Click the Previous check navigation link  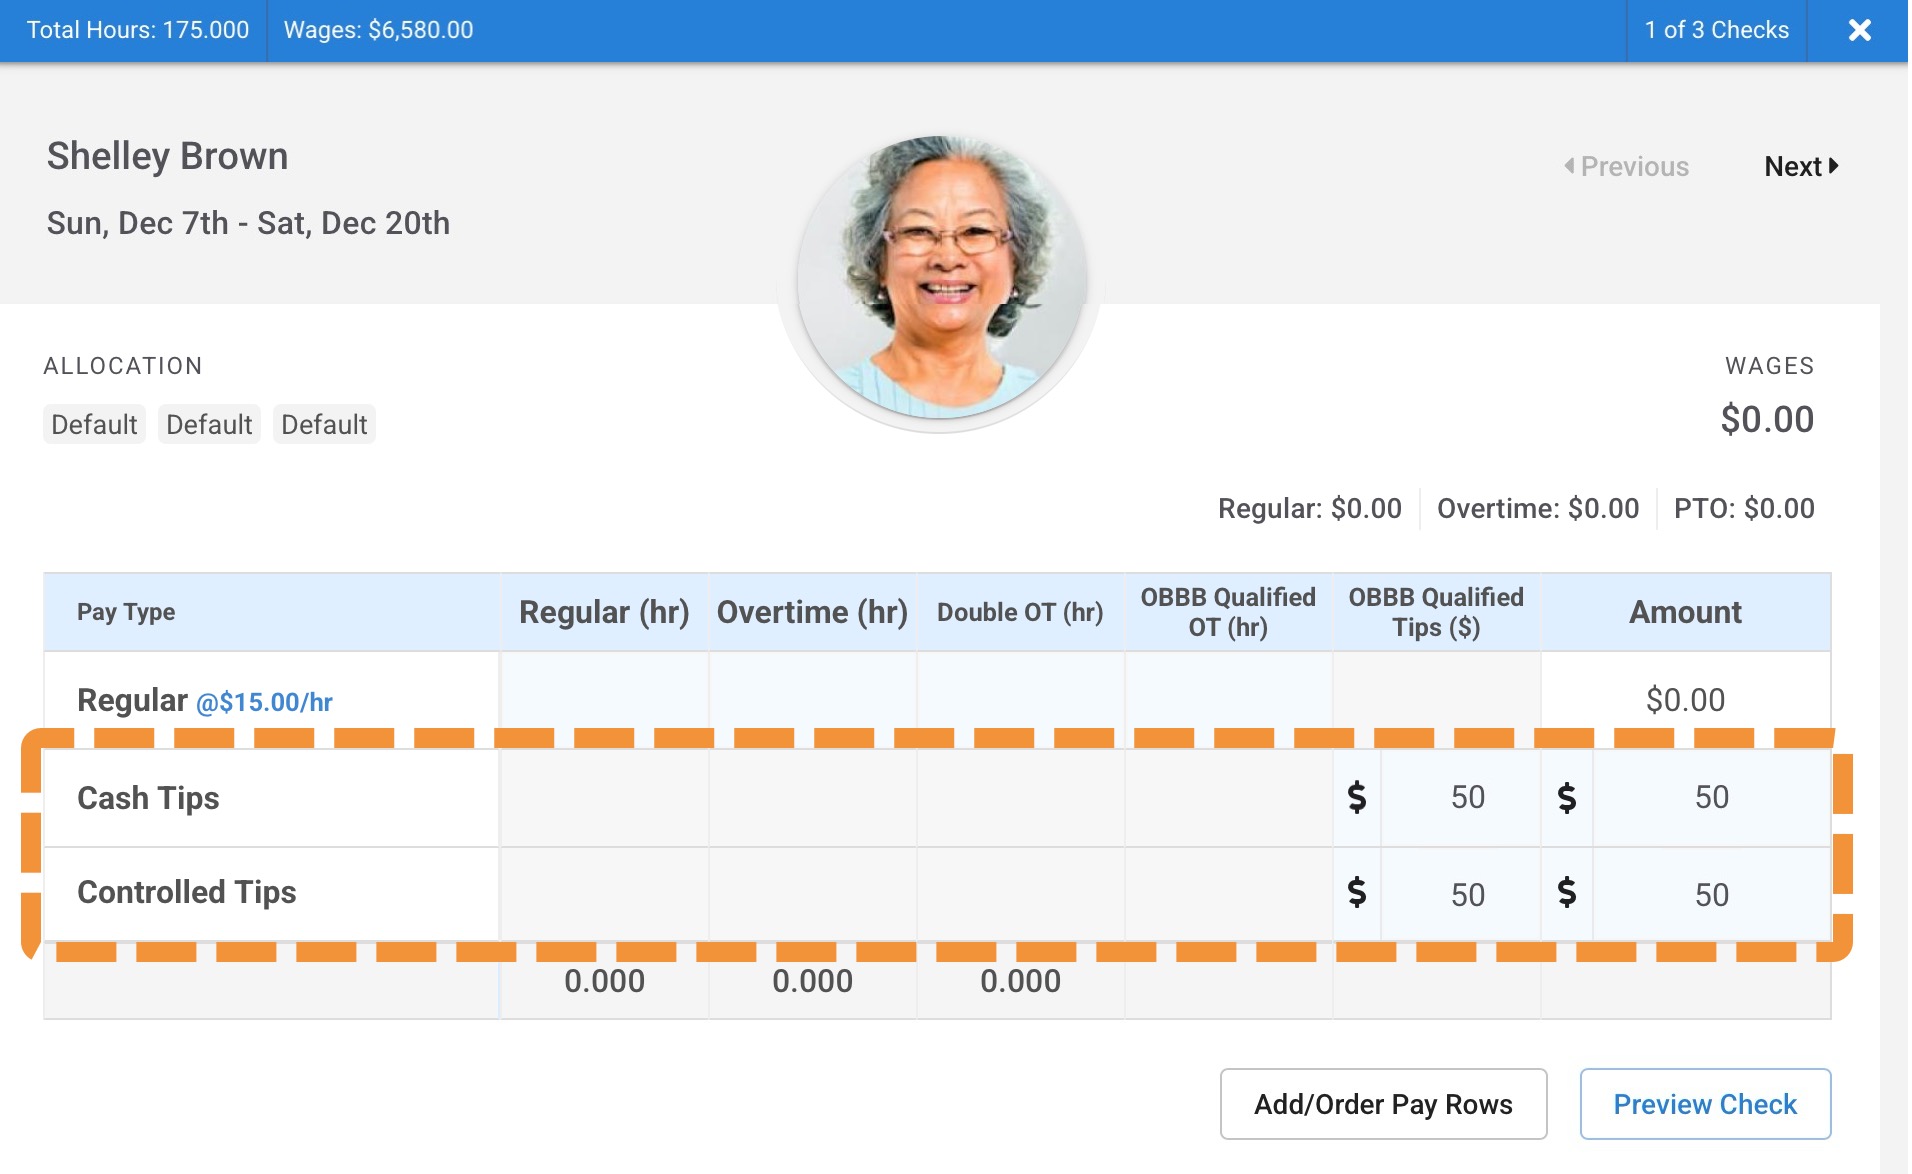click(x=1627, y=166)
